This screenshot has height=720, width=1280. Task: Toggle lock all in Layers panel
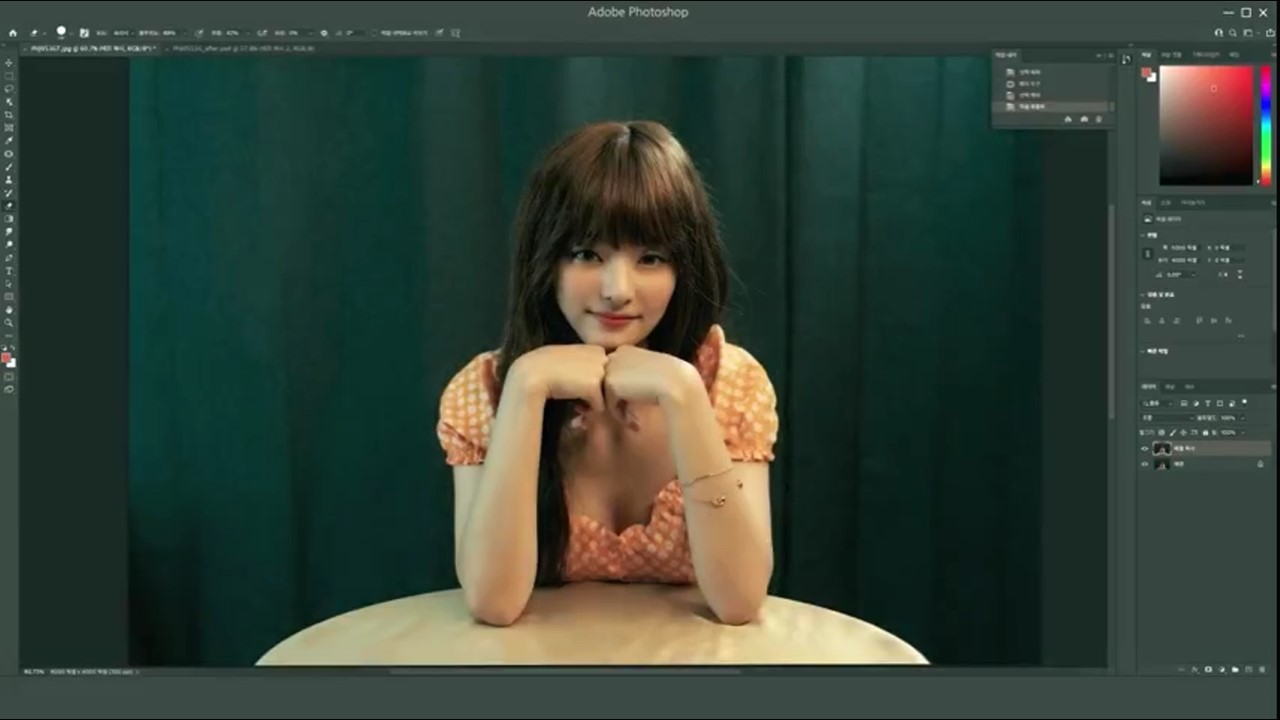pyautogui.click(x=1205, y=433)
